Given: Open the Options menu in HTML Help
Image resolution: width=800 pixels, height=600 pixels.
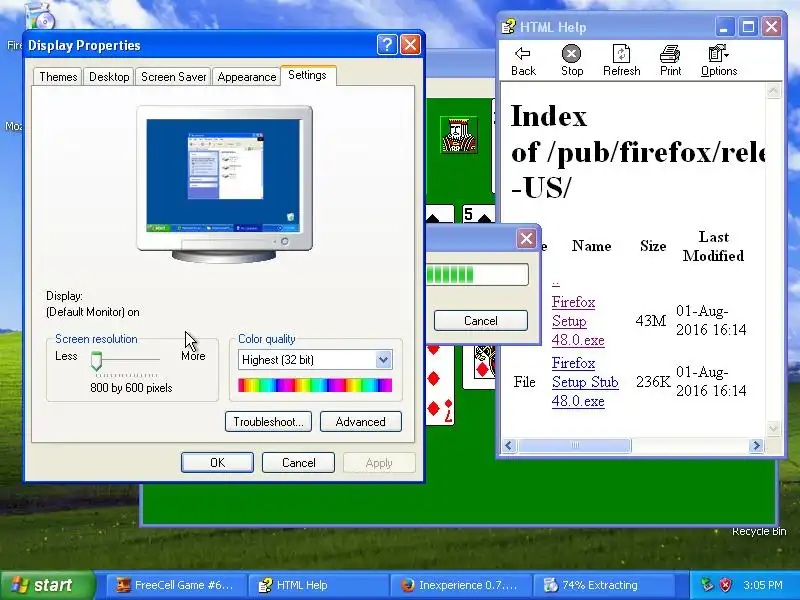Looking at the screenshot, I should tap(718, 61).
